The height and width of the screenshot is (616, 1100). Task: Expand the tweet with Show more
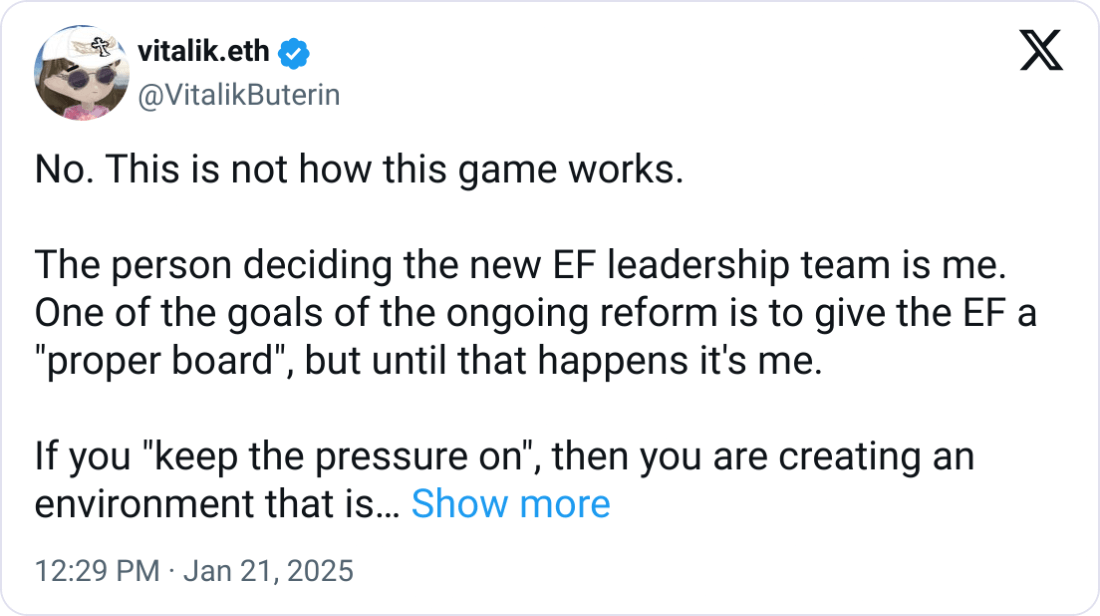pos(510,504)
